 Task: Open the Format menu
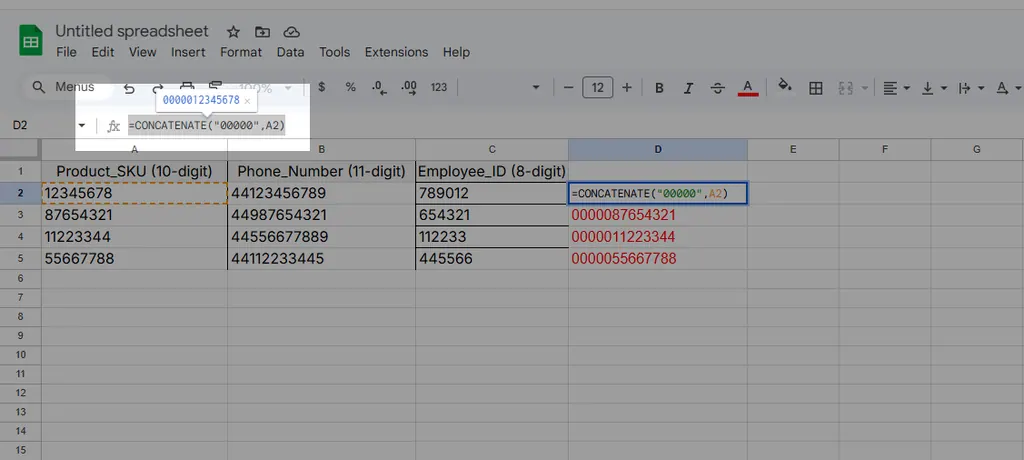(241, 52)
